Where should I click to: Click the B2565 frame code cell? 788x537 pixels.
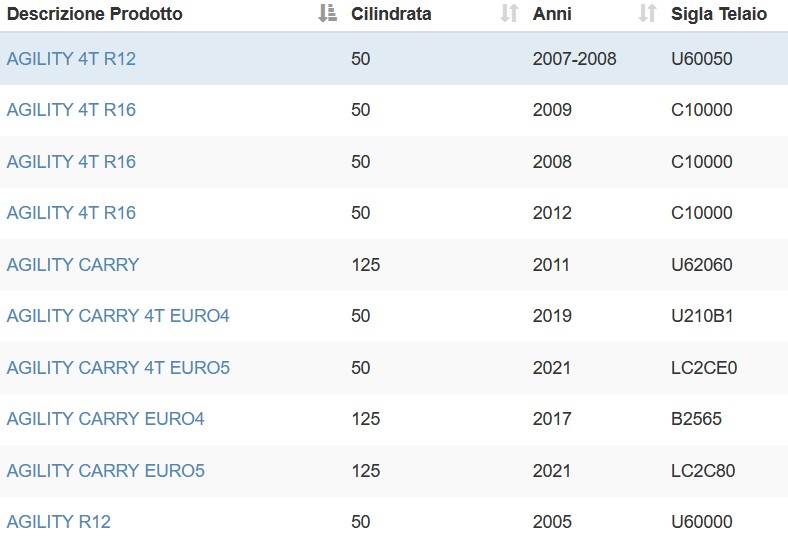[x=696, y=419]
